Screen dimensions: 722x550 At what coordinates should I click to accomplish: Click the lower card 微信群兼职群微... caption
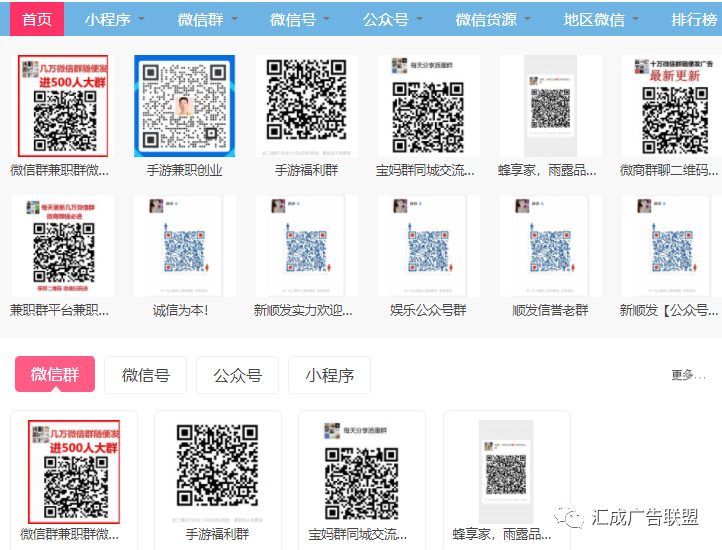70,534
